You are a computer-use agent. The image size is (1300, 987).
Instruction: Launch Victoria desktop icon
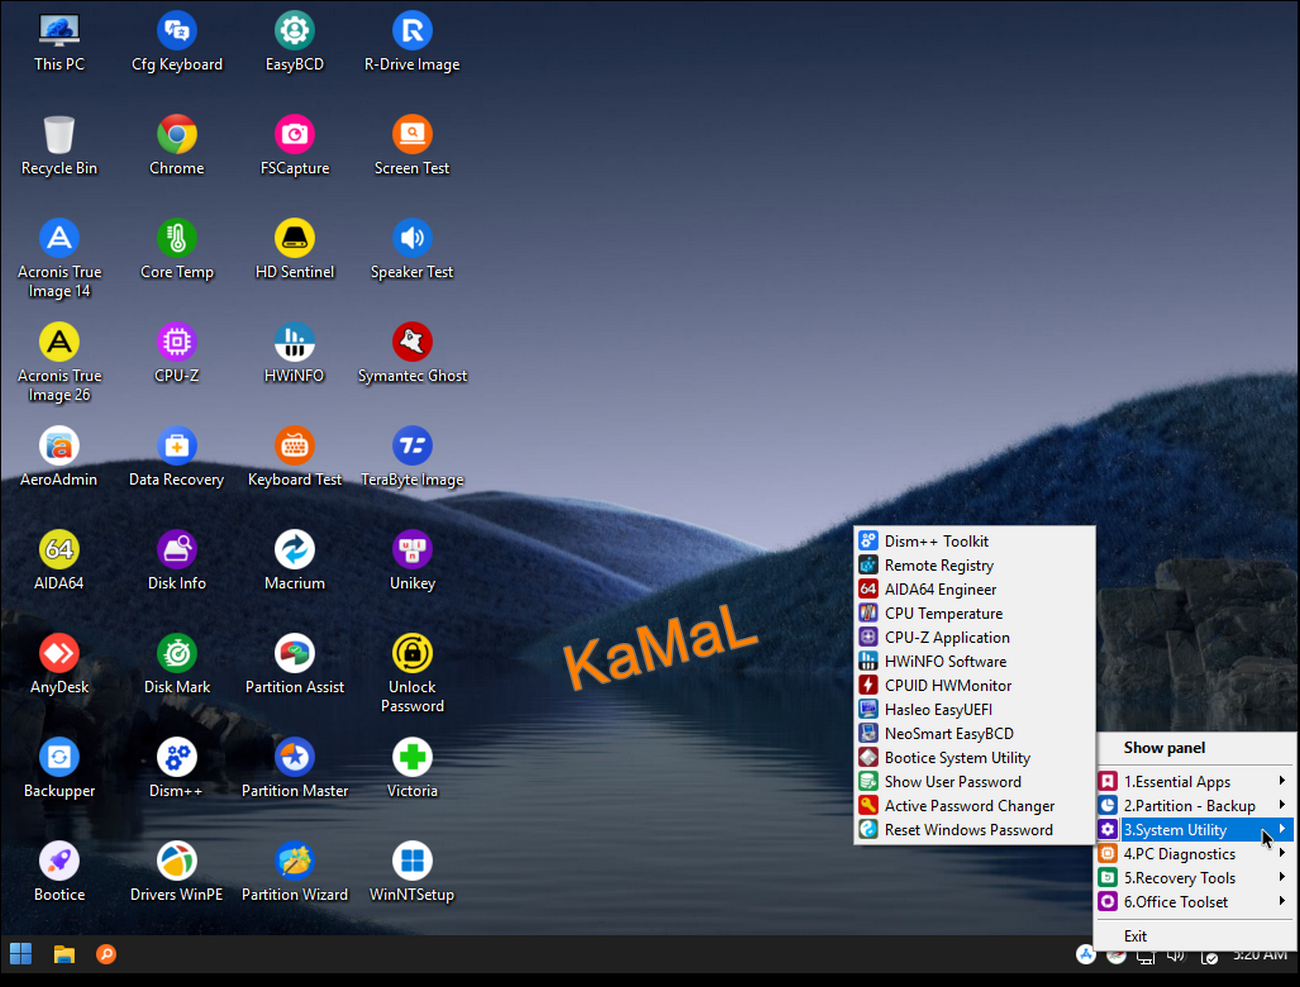[412, 769]
